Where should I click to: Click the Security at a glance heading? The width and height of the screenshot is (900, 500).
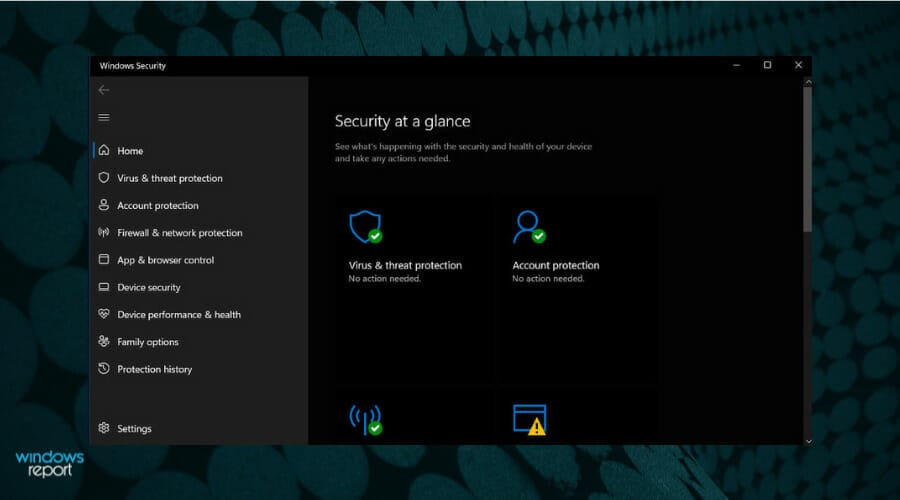[402, 121]
